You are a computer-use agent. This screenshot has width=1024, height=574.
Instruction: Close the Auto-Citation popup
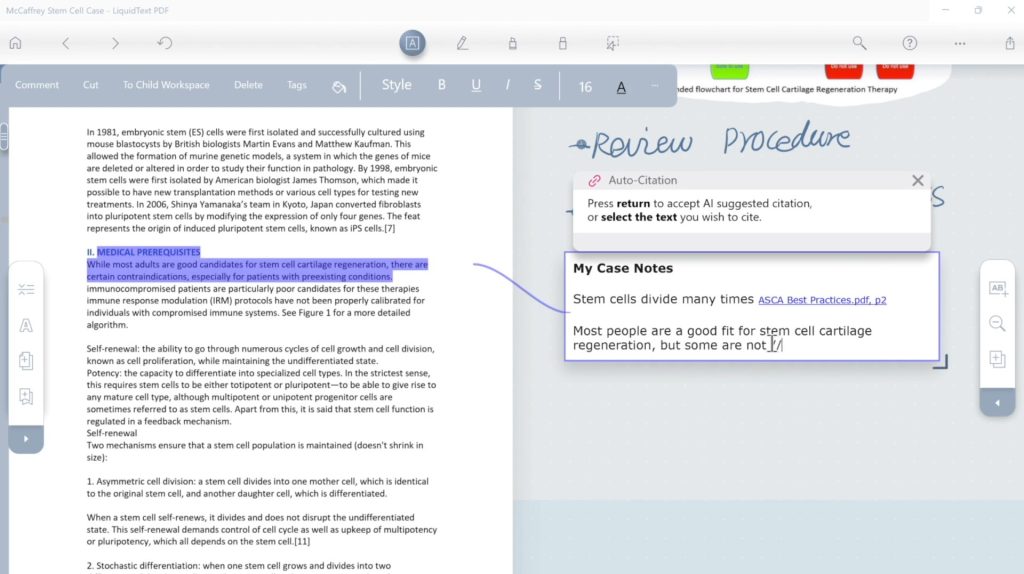tap(917, 180)
